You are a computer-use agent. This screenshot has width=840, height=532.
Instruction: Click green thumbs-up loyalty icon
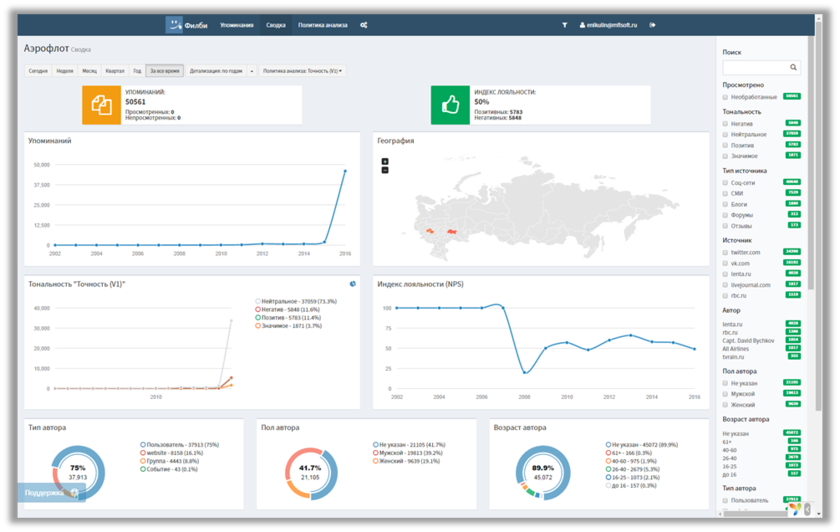450,105
